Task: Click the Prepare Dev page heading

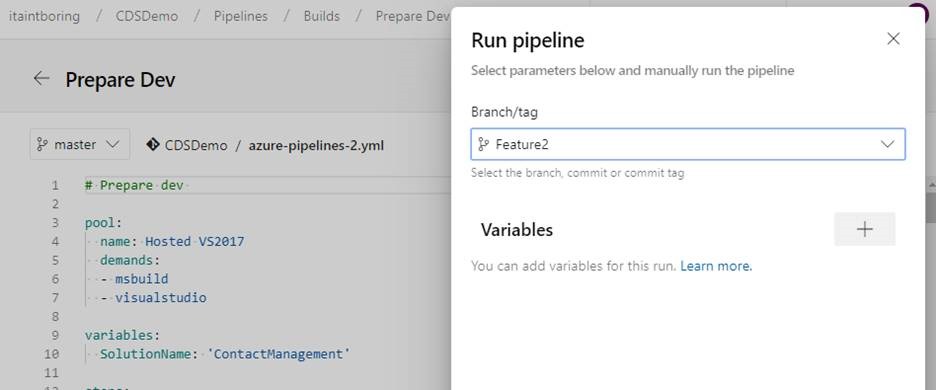Action: (x=120, y=79)
